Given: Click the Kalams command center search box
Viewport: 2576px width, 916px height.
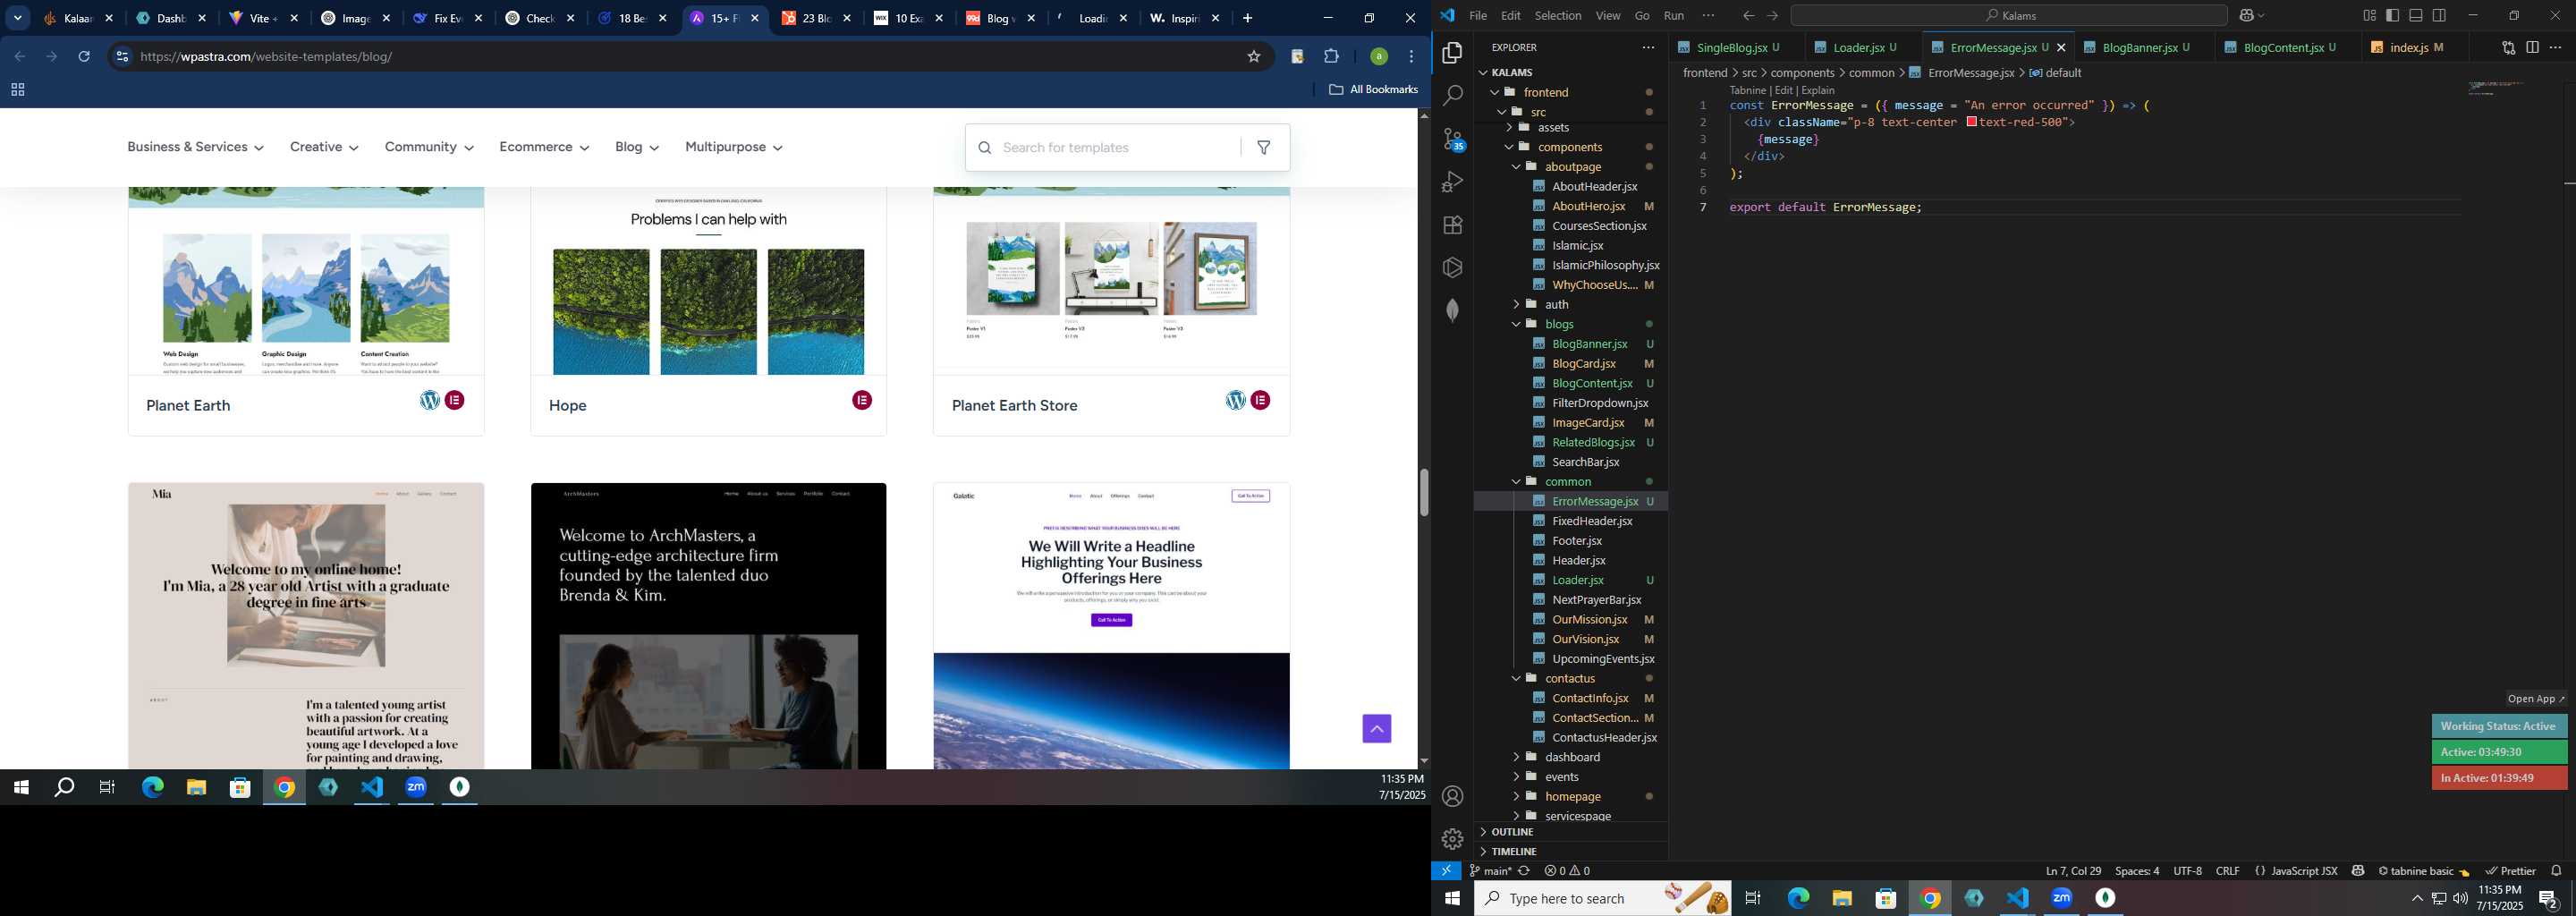Looking at the screenshot, I should (2009, 16).
